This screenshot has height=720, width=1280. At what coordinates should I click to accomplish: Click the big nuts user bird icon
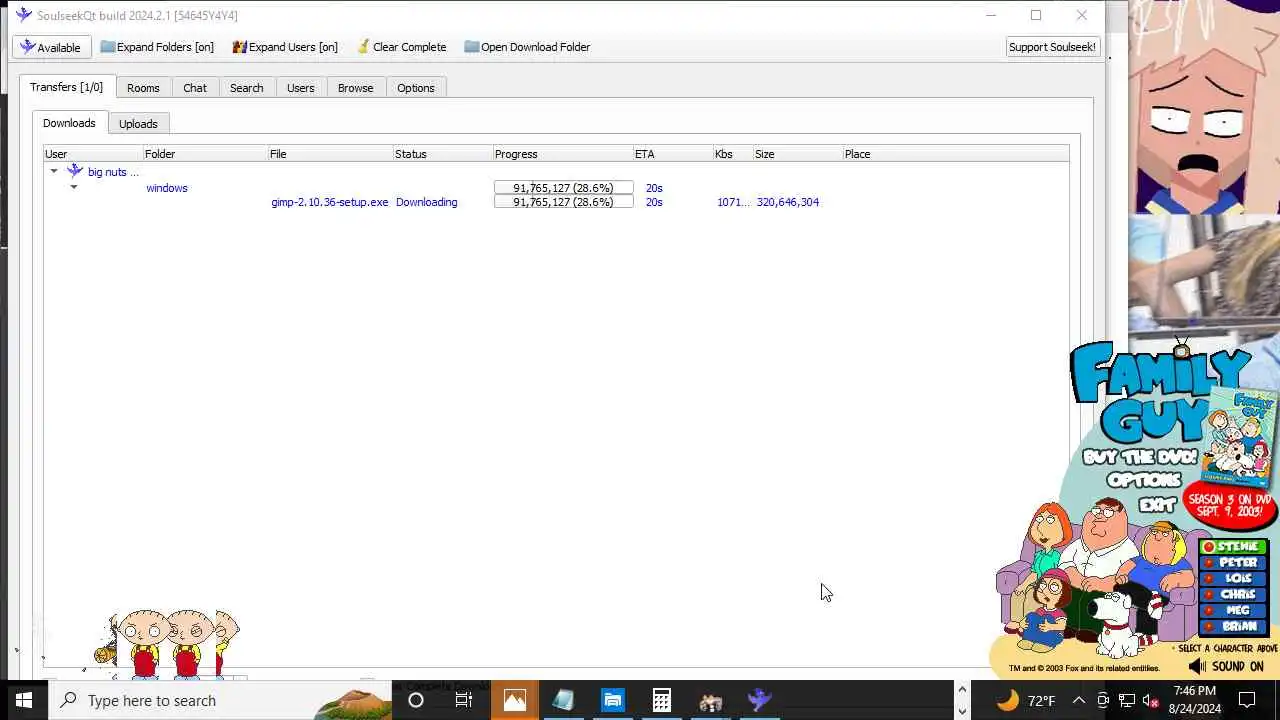(x=75, y=172)
